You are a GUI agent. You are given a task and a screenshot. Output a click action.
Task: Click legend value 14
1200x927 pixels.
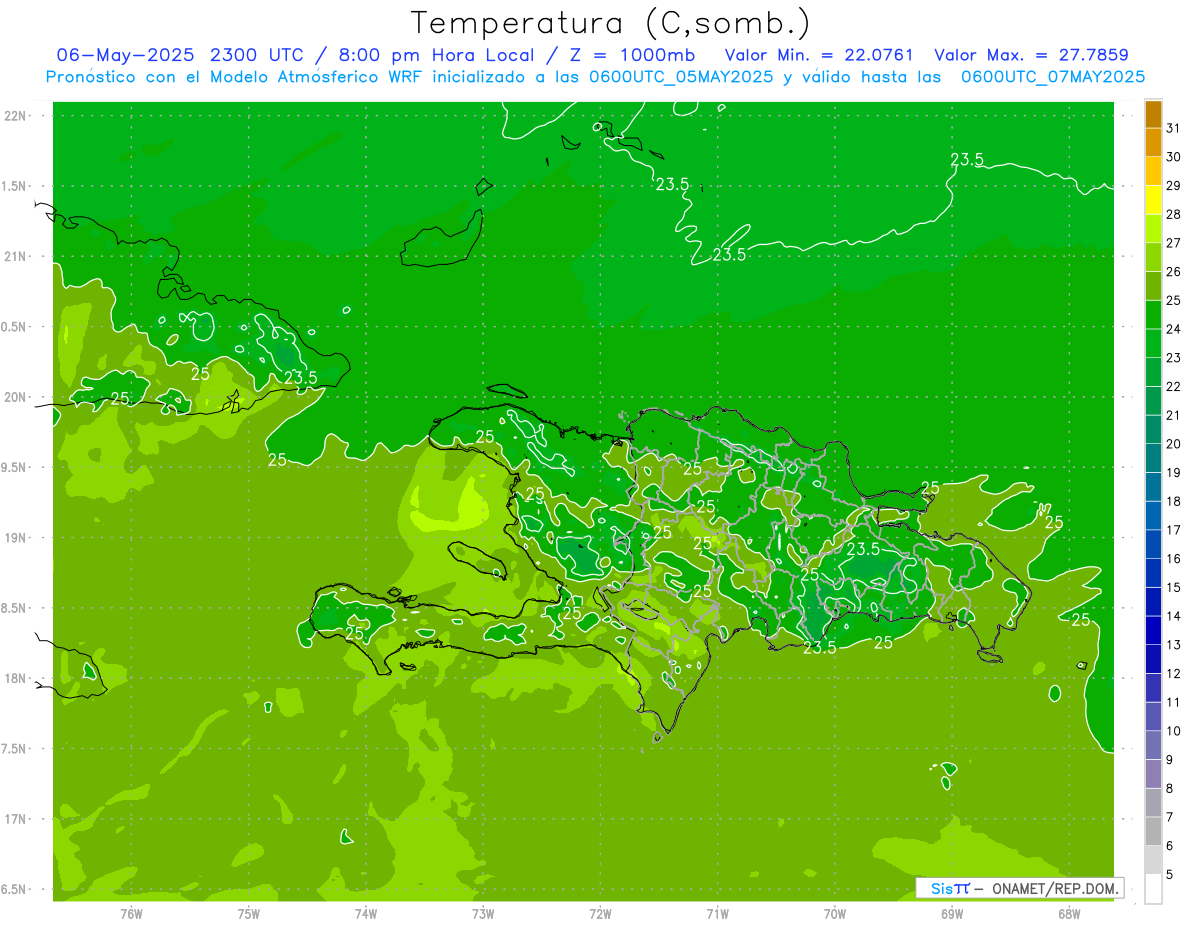pos(1174,616)
